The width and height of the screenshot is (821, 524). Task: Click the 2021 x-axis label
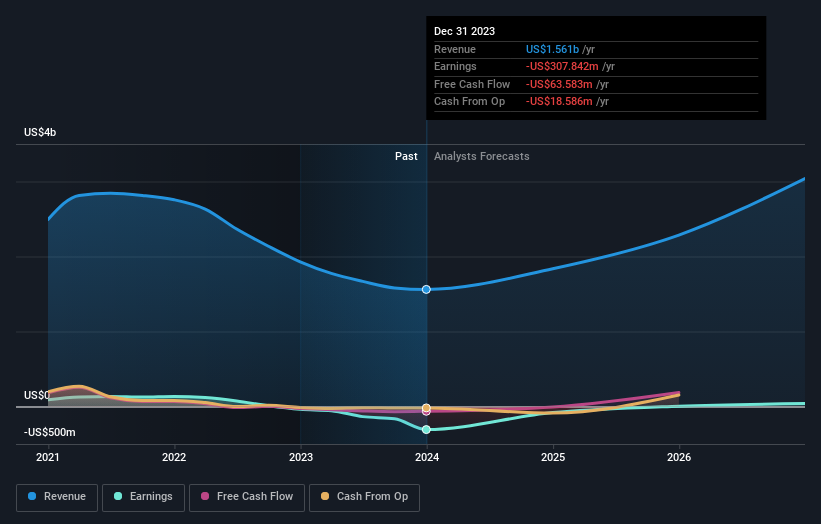coord(48,457)
